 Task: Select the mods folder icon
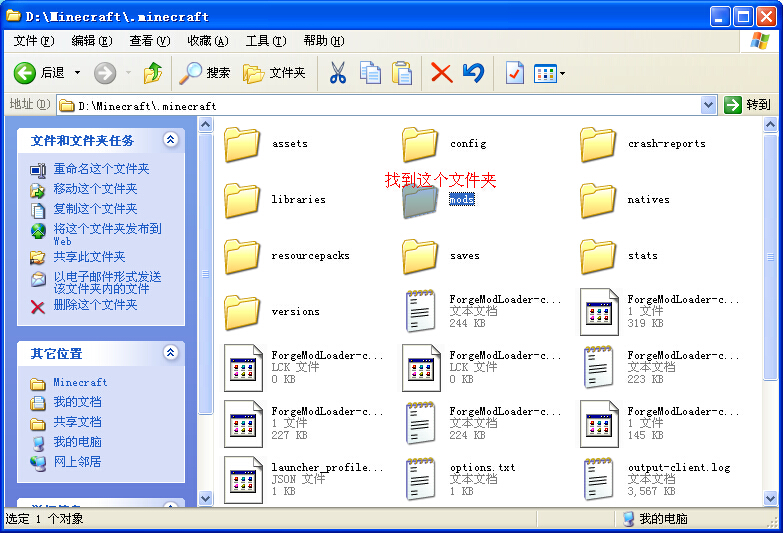420,200
